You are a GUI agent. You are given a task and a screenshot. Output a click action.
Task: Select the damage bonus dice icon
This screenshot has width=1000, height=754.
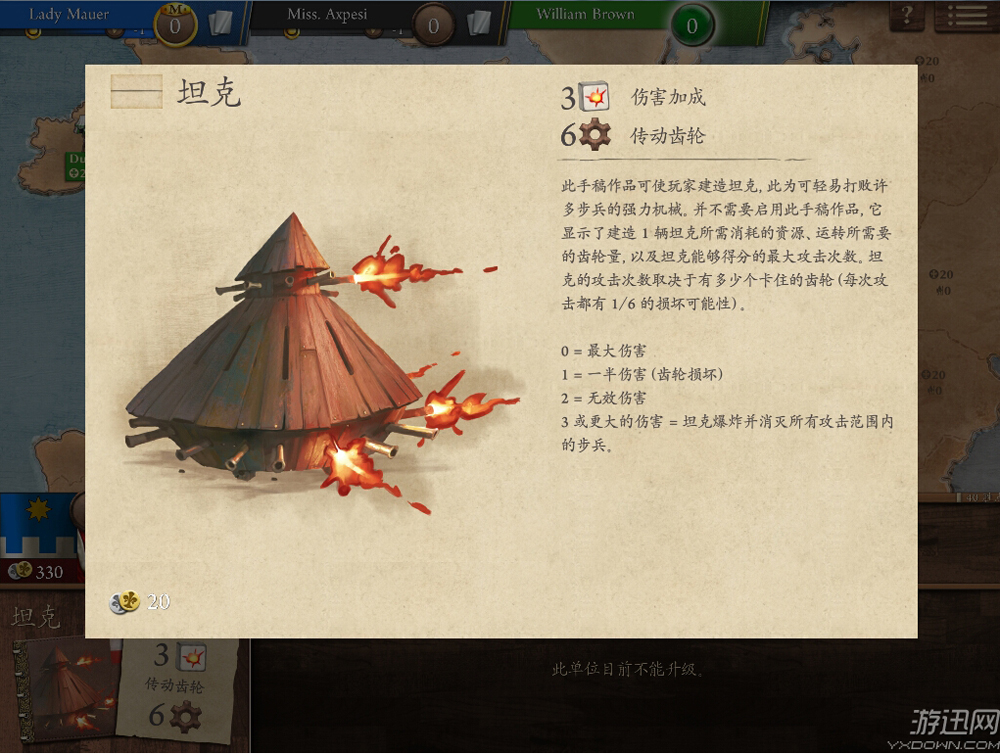pos(594,97)
